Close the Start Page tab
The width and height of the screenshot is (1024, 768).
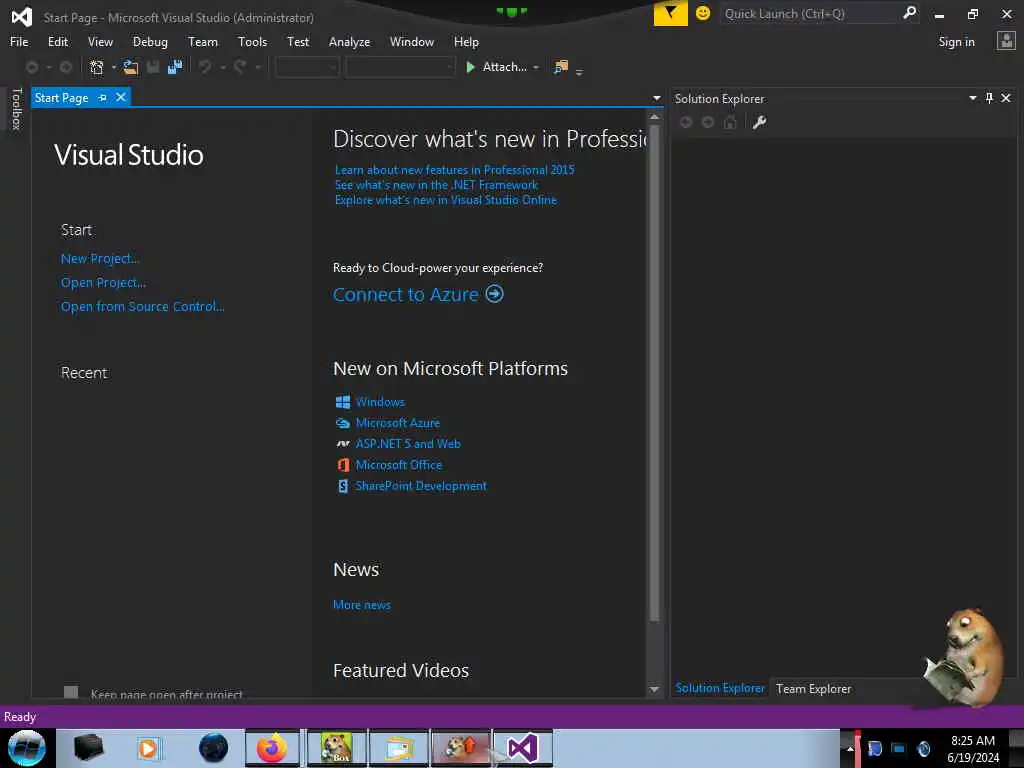[x=121, y=97]
